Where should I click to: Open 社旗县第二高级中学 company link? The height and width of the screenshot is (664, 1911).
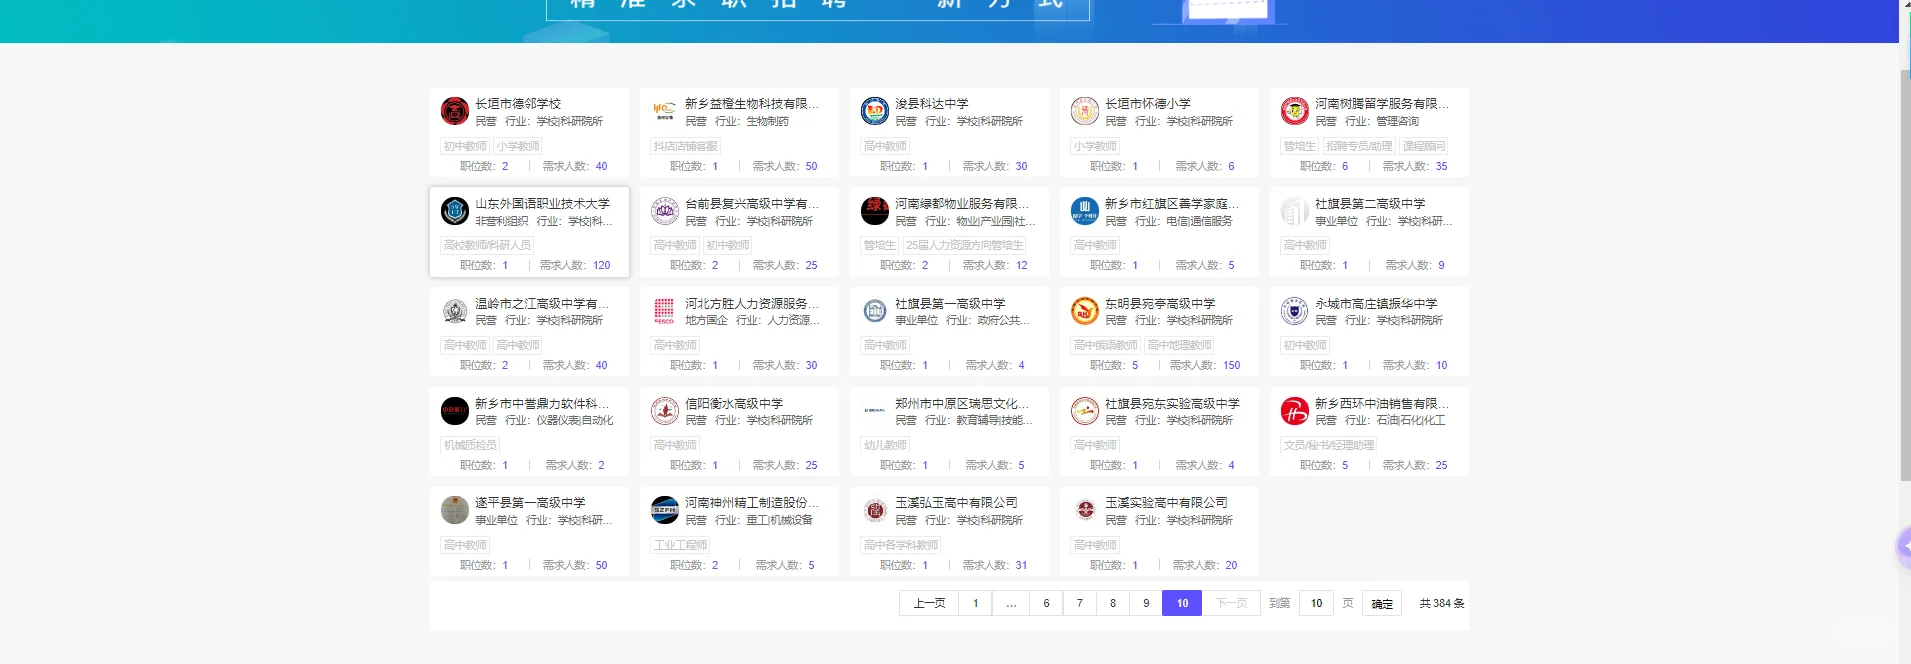point(1370,204)
